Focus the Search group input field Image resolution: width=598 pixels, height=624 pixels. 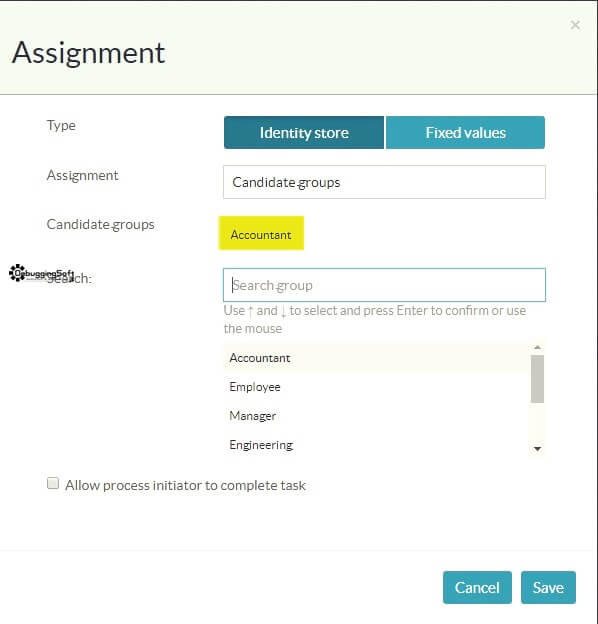[384, 285]
